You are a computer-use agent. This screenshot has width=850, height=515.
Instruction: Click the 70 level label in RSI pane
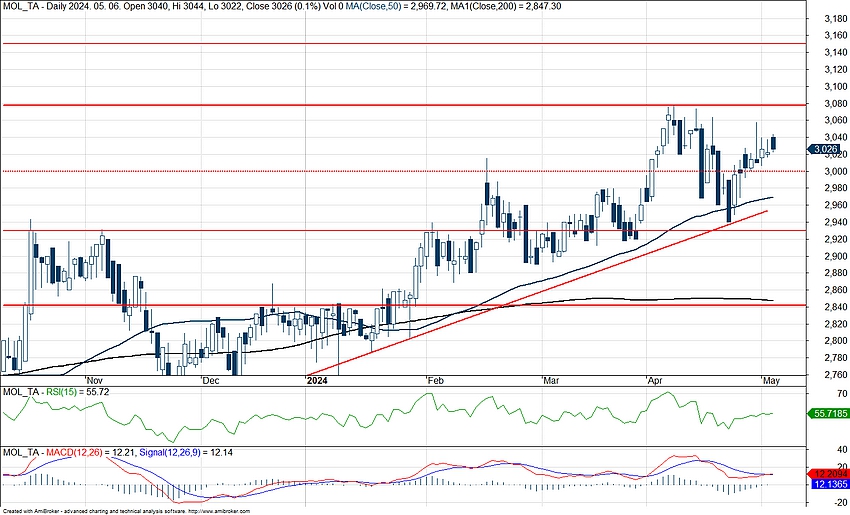(x=842, y=394)
